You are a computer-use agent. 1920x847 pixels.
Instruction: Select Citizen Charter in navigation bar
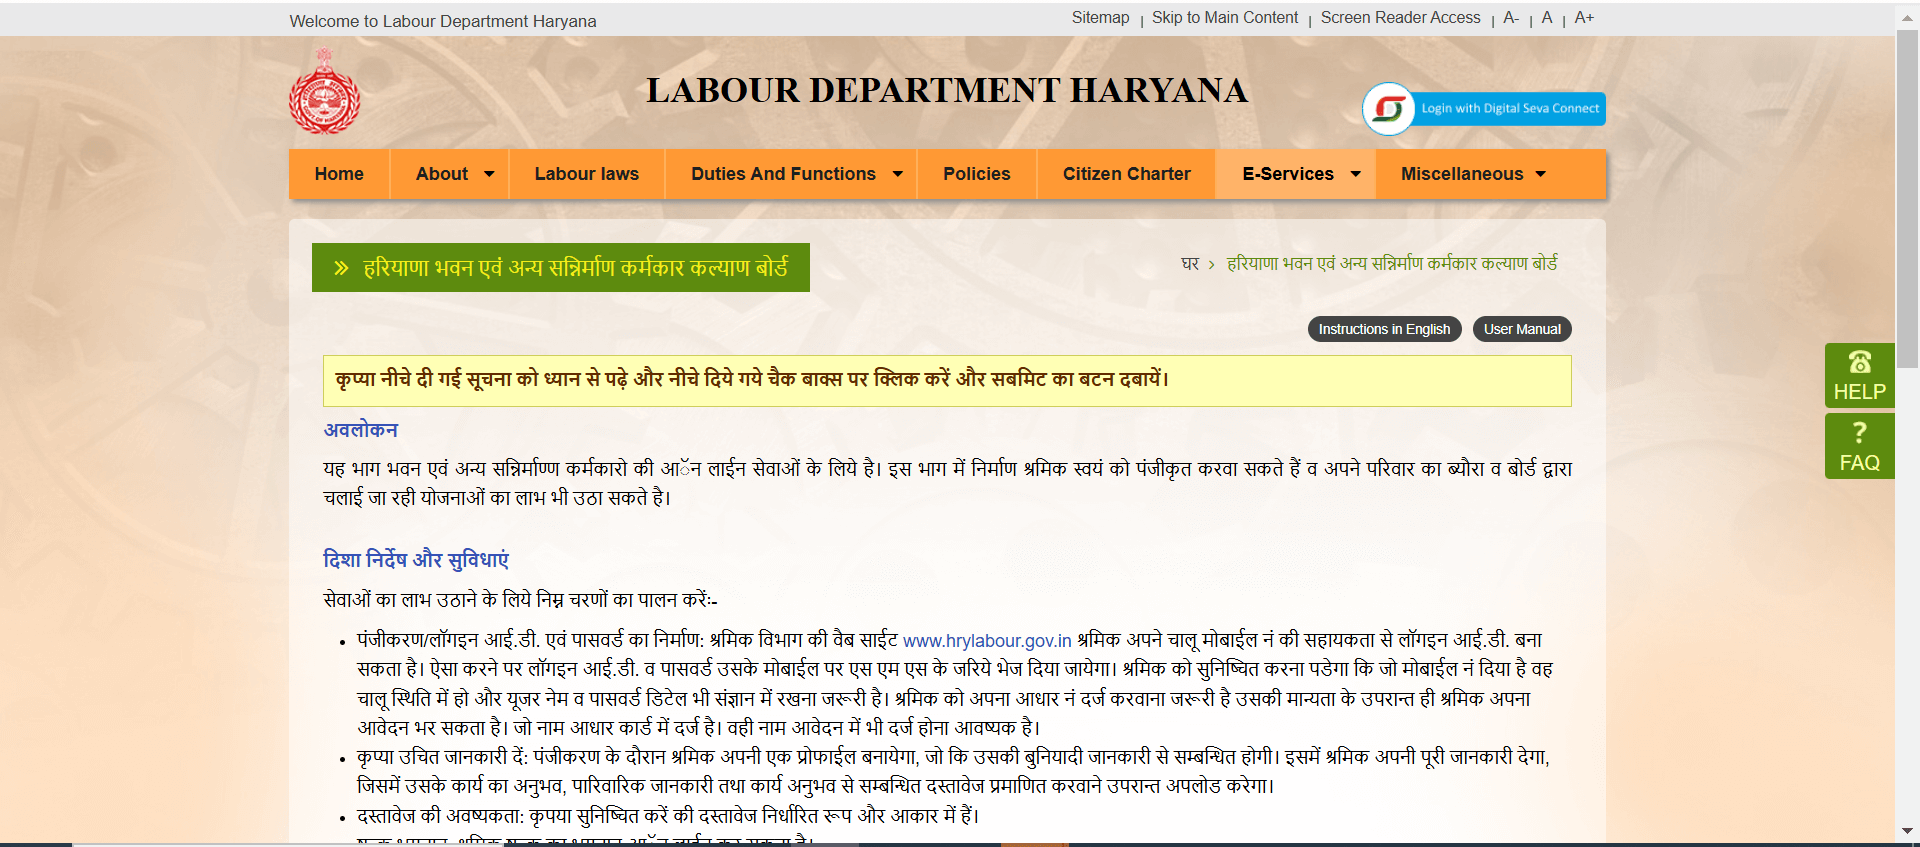click(1126, 174)
